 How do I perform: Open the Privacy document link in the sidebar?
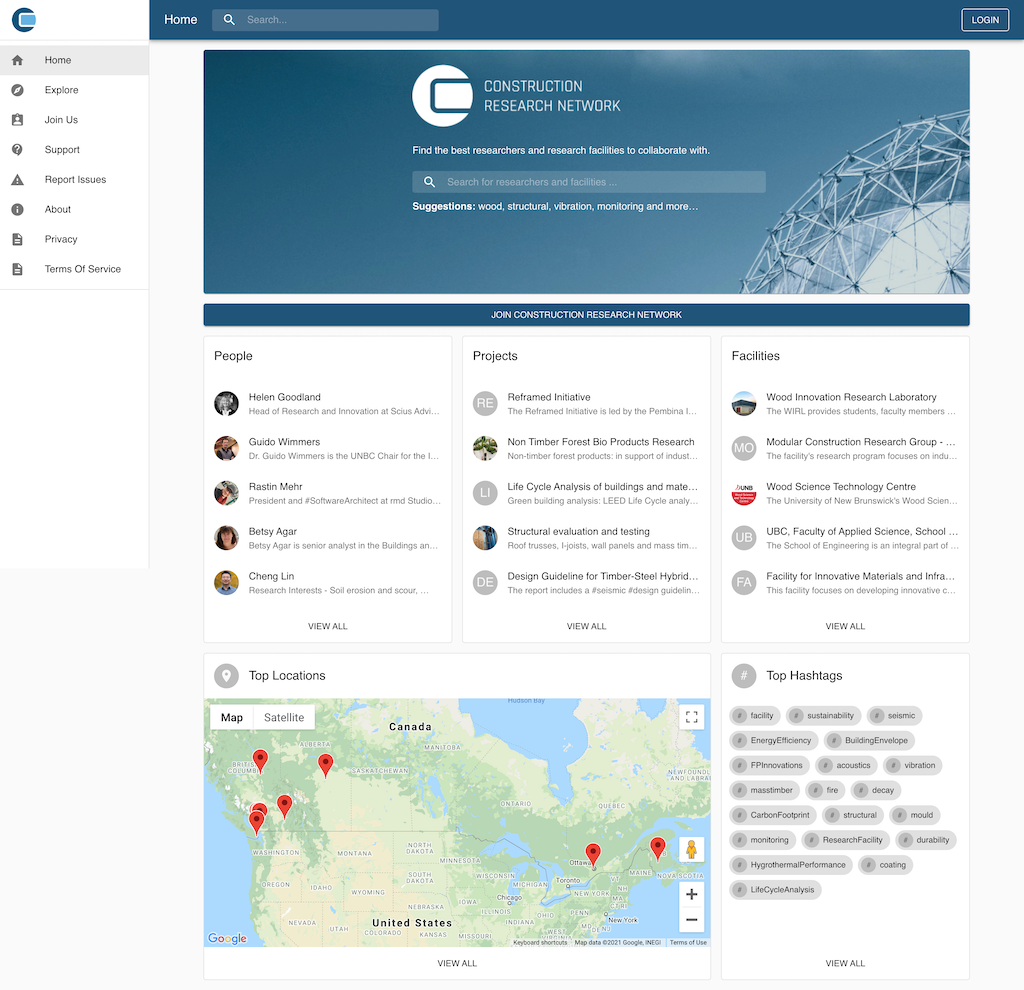click(x=74, y=239)
